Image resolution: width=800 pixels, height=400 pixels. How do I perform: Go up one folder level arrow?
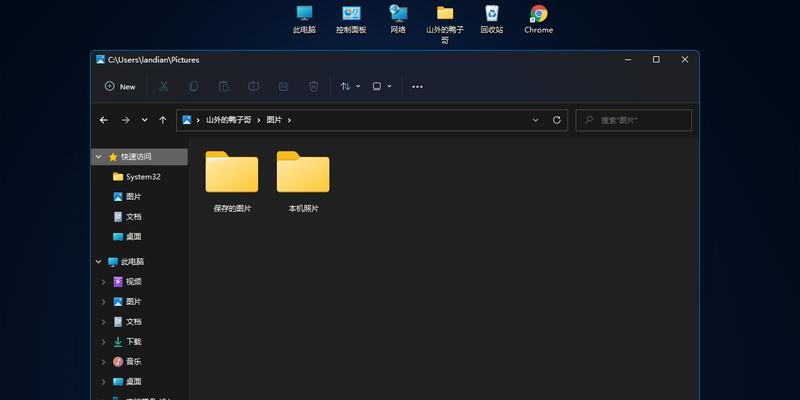tap(163, 120)
